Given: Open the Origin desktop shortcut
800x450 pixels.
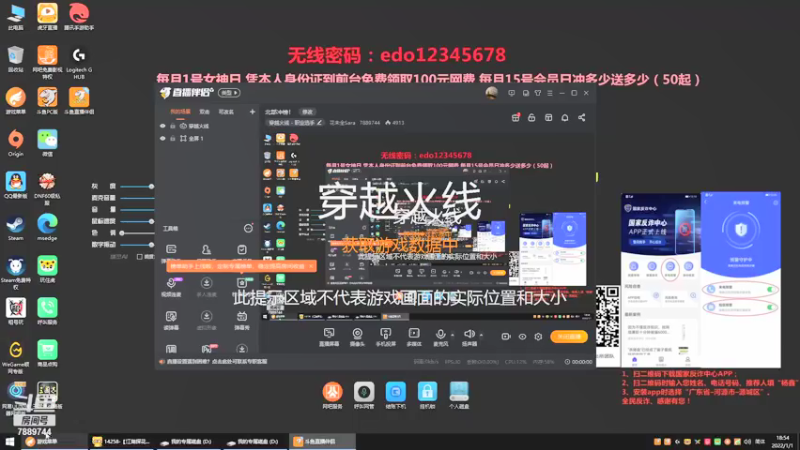Looking at the screenshot, I should pos(16,143).
